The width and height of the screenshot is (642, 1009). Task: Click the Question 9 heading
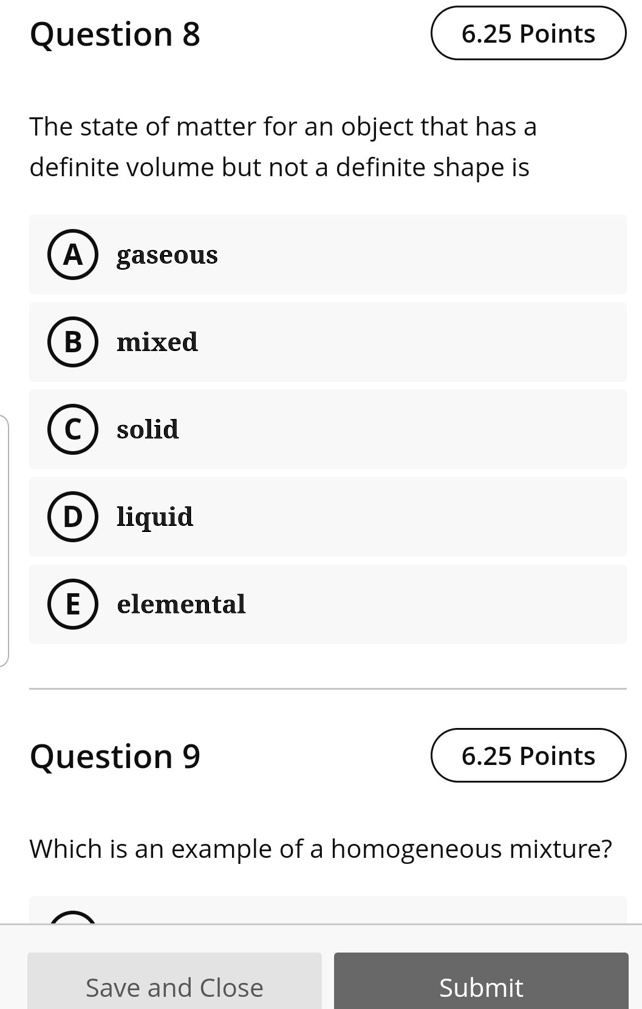tap(114, 756)
